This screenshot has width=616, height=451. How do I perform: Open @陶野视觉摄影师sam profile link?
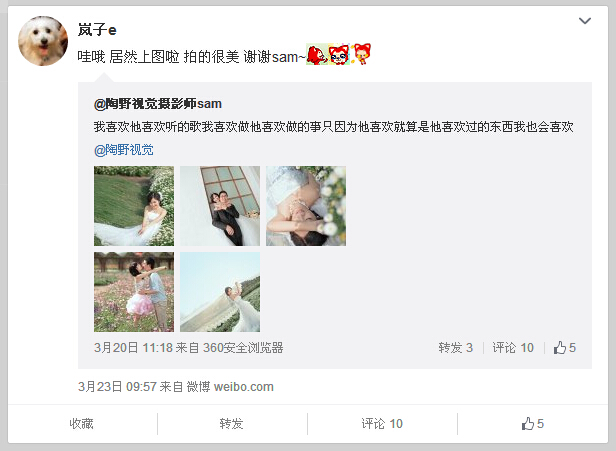[158, 104]
